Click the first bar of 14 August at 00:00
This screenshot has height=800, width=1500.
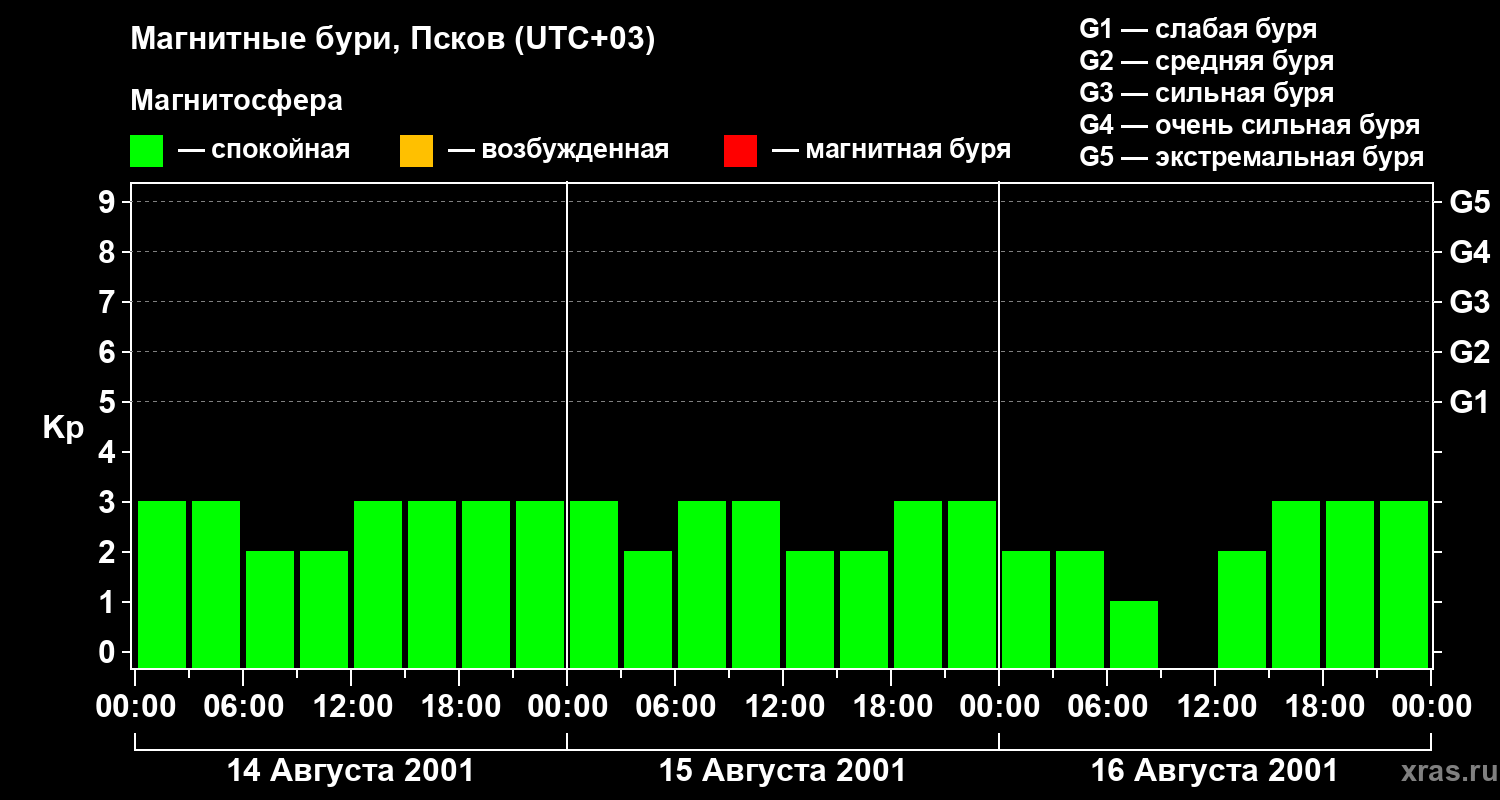[162, 584]
